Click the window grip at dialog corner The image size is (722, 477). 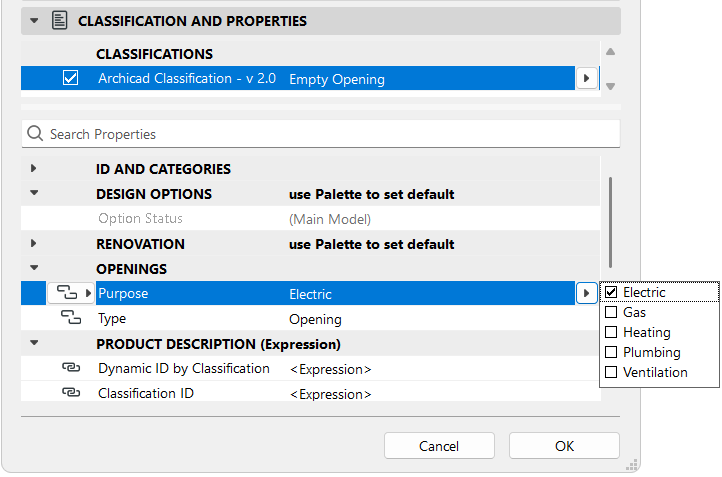click(x=632, y=465)
